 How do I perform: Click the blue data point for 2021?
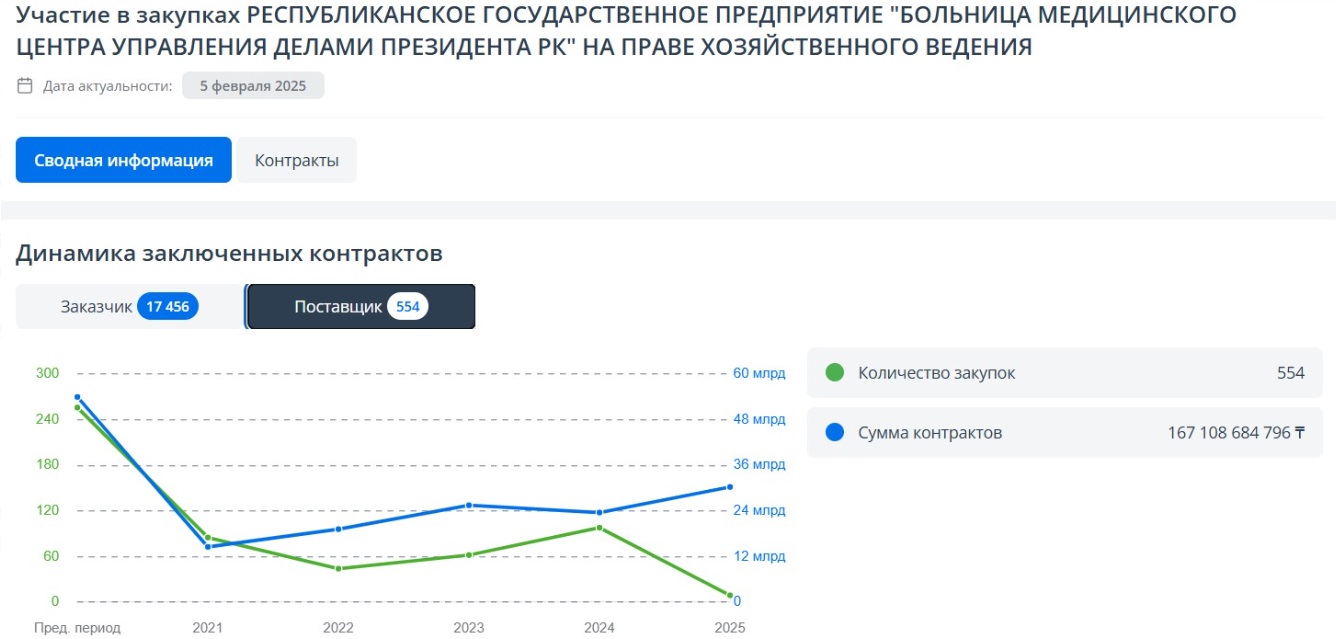tap(208, 547)
